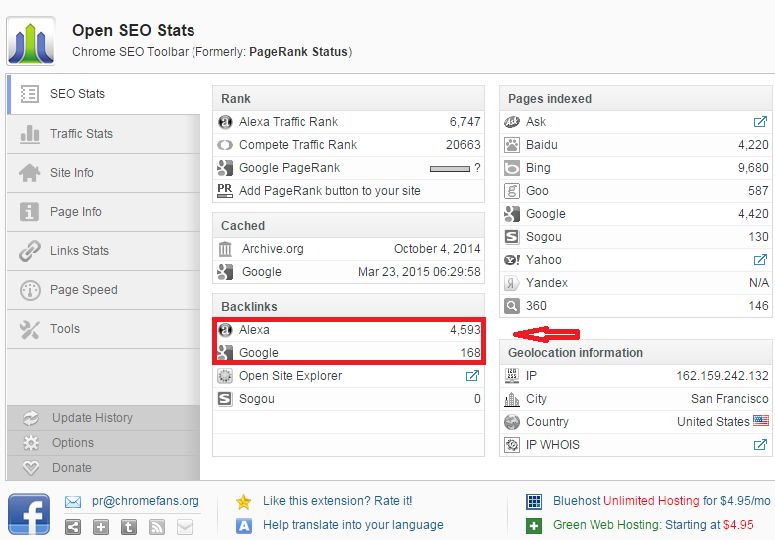Image resolution: width=775 pixels, height=540 pixels.
Task: Click the Archive.org building icon
Action: 225,249
